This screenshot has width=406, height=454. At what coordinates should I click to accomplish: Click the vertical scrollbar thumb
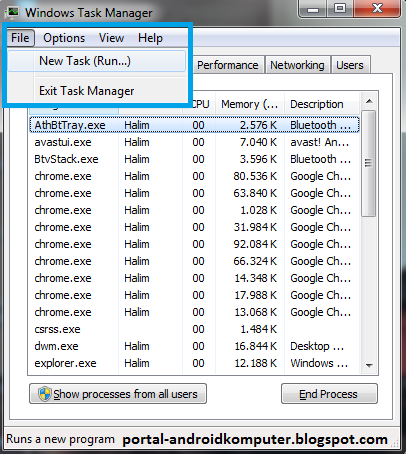tap(369, 163)
